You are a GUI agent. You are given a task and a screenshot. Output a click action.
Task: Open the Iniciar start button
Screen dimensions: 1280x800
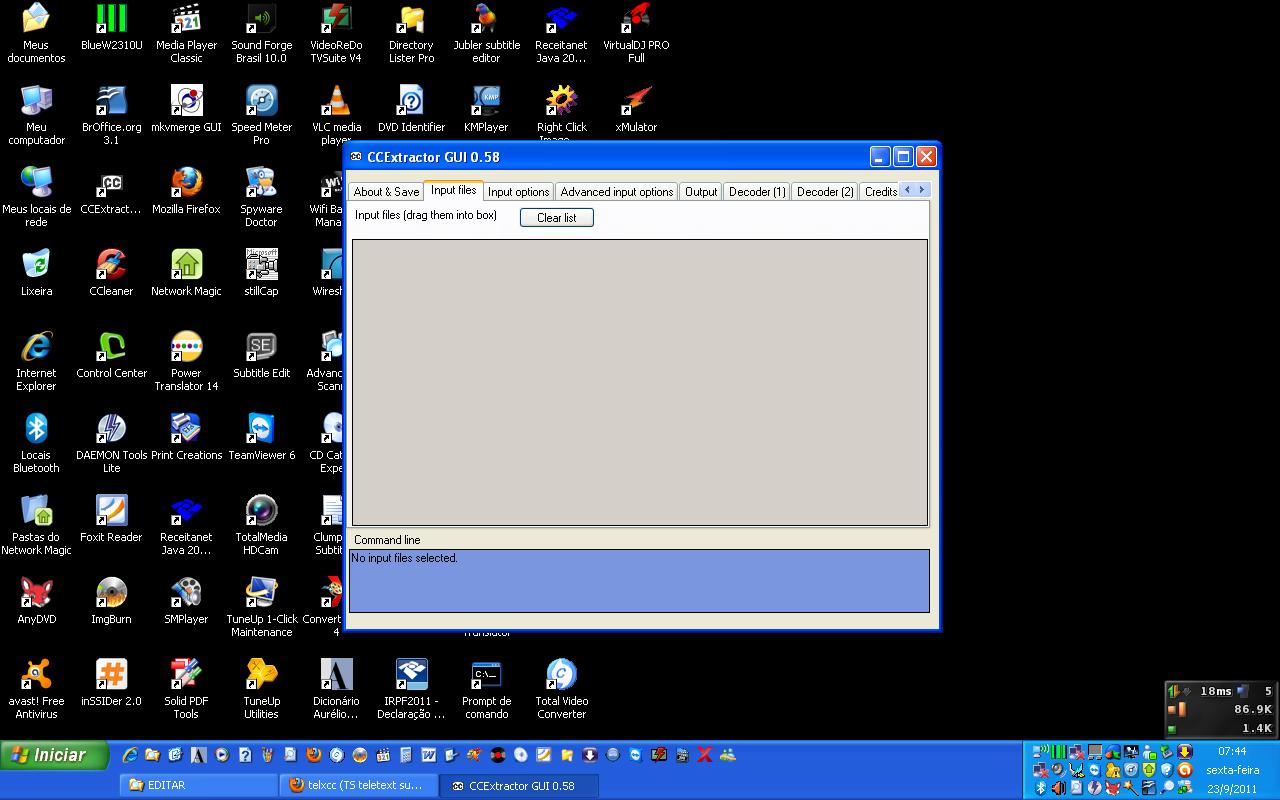(x=55, y=755)
